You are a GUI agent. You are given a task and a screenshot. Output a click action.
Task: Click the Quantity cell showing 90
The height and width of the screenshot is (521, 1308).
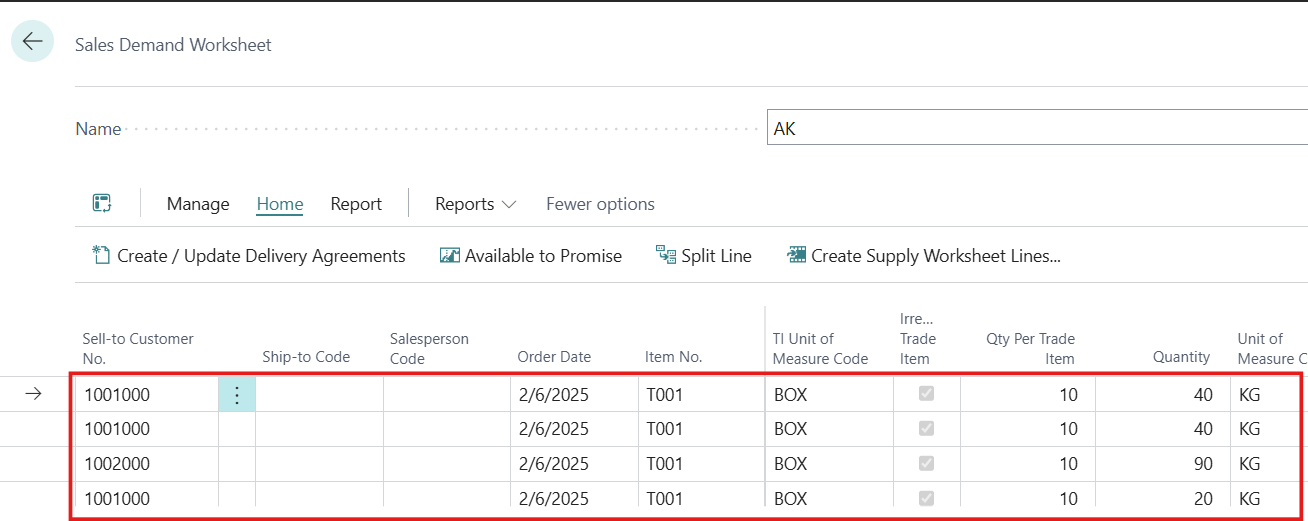[1162, 464]
